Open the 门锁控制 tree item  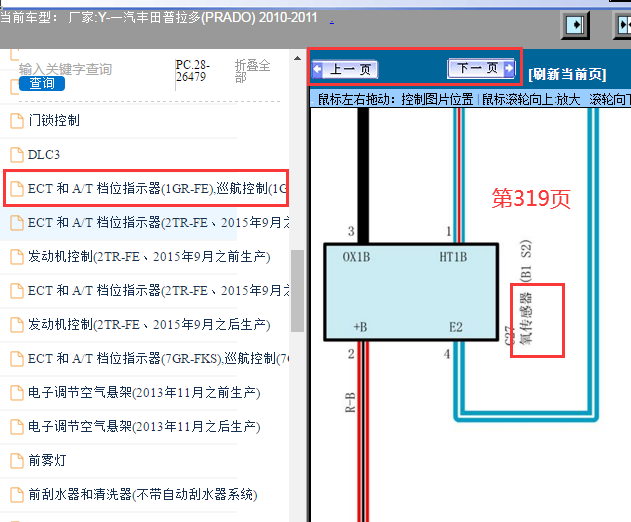coord(54,120)
